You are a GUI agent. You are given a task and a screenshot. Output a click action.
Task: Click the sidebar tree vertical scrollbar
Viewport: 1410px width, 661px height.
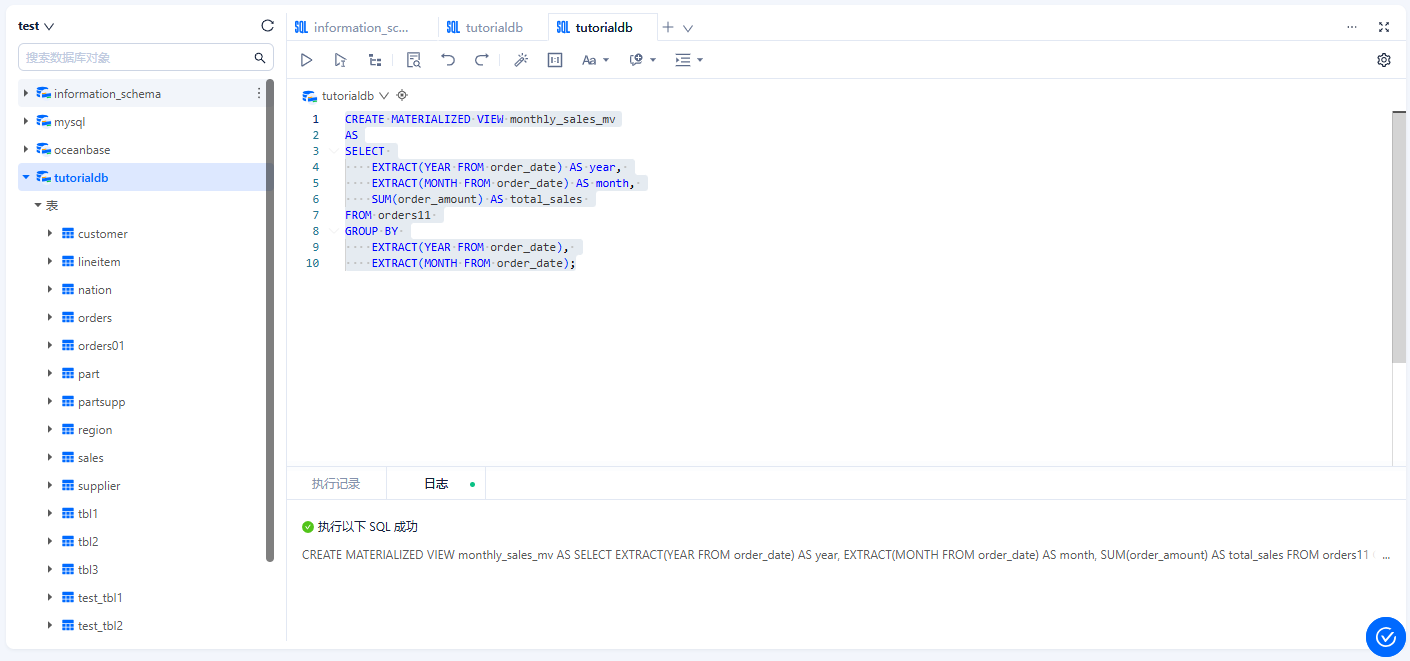coord(270,320)
